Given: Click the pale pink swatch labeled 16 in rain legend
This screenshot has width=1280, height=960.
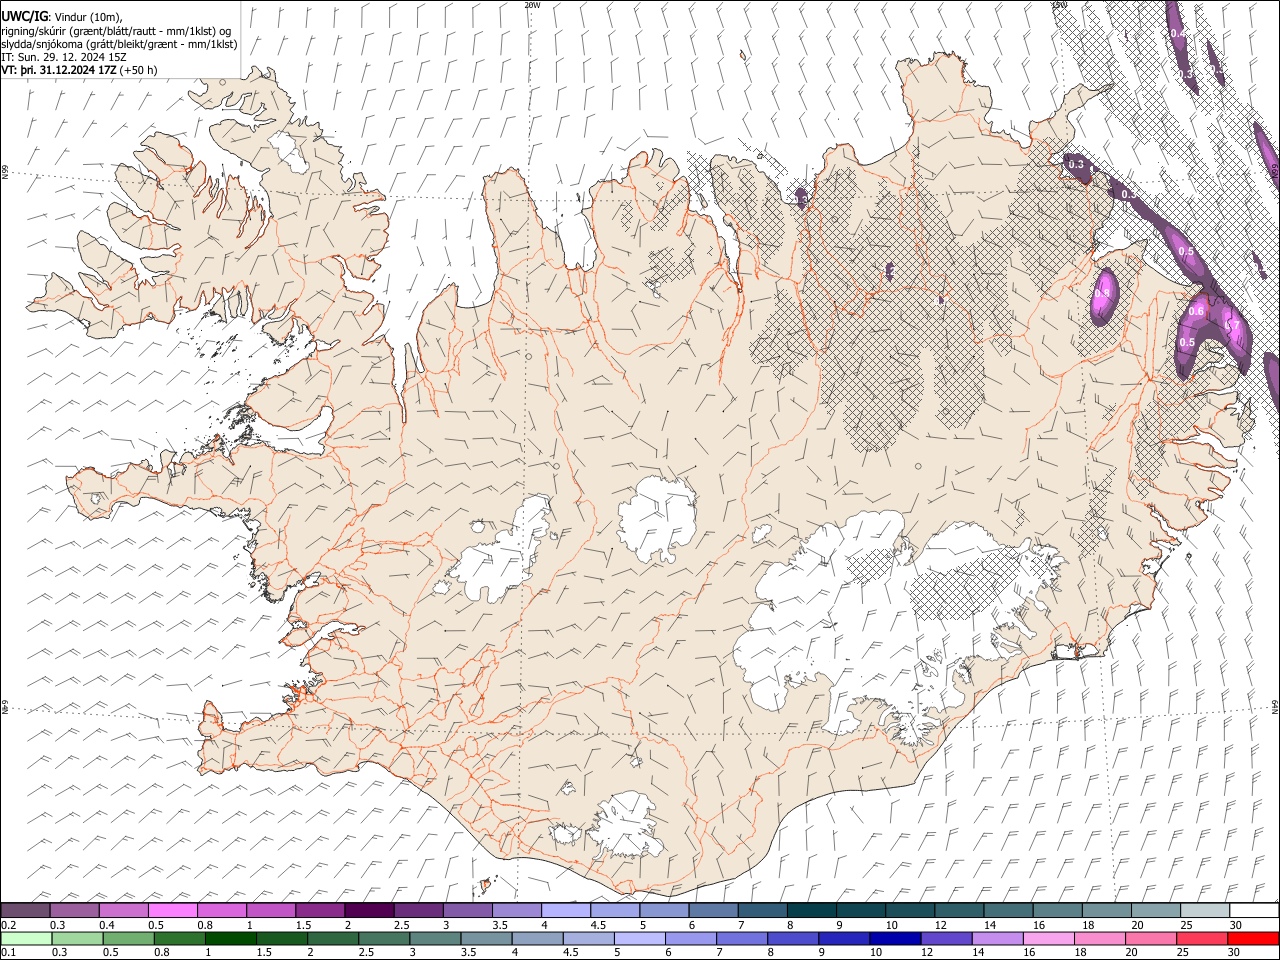Looking at the screenshot, I should (x=1050, y=938).
